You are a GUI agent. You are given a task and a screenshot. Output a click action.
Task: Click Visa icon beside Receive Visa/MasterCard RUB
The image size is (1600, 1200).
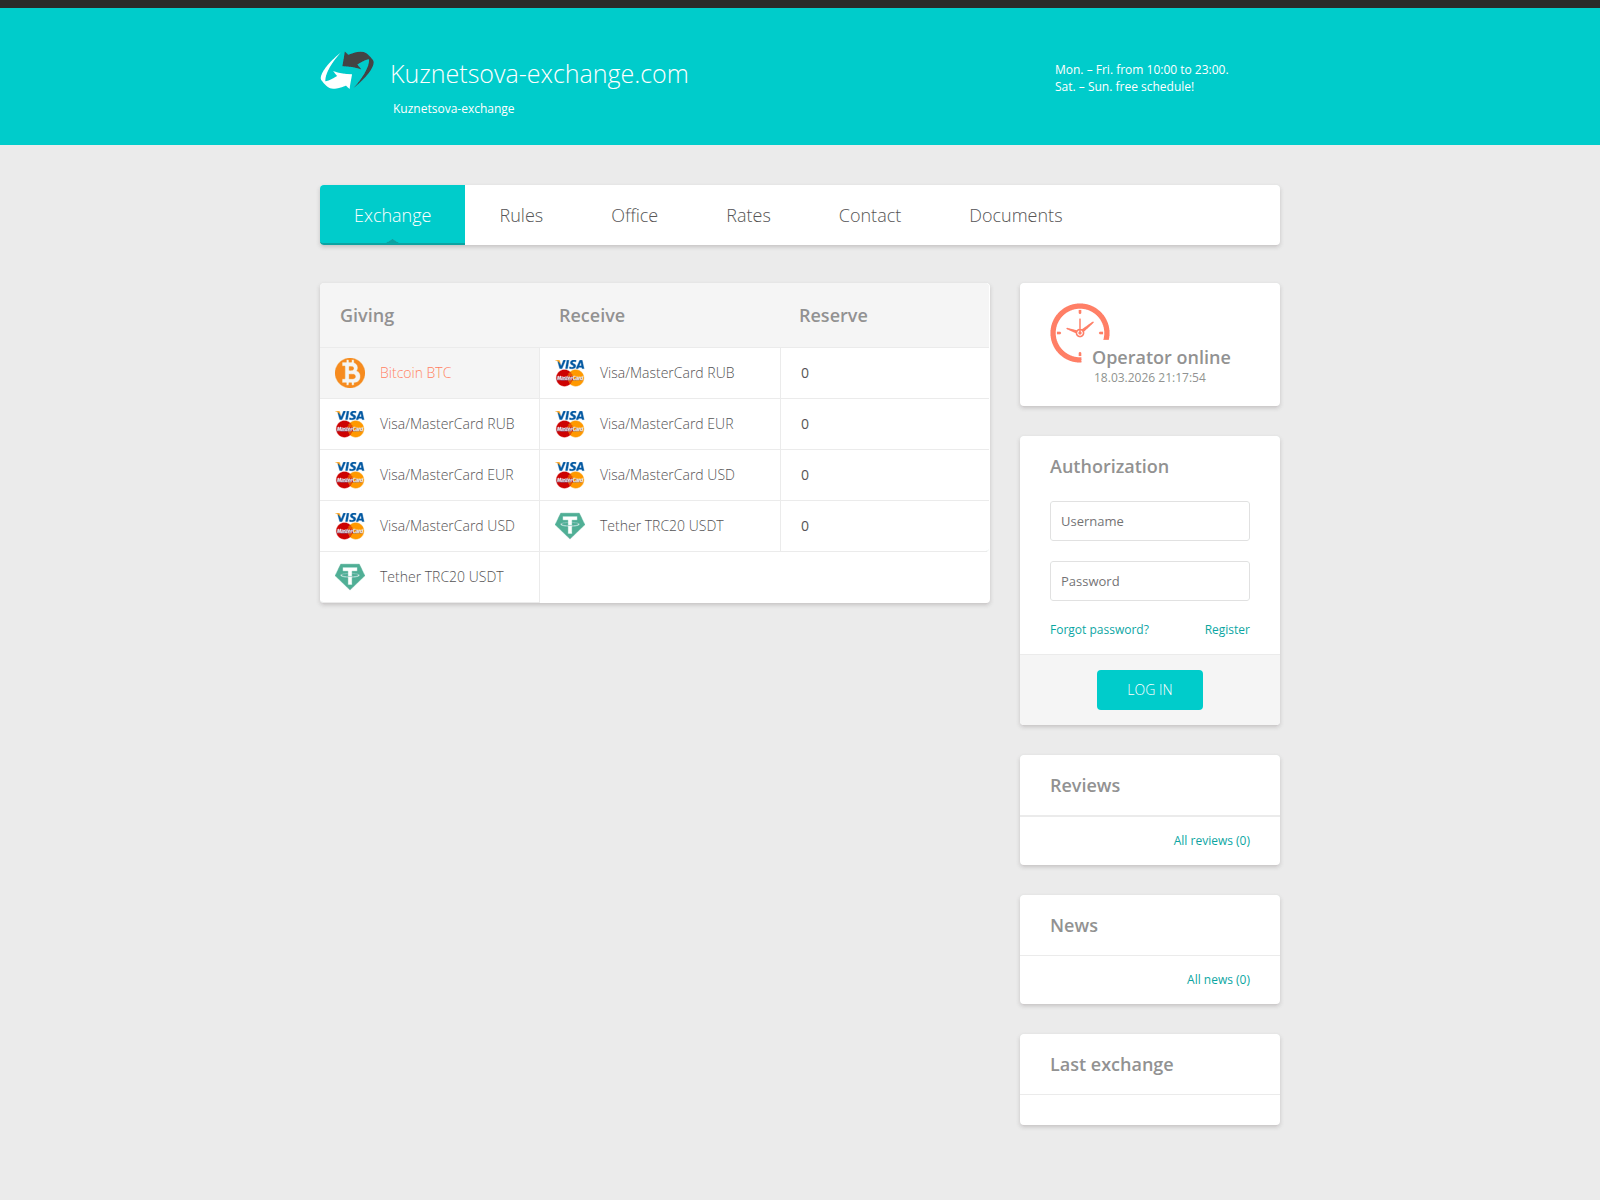570,373
